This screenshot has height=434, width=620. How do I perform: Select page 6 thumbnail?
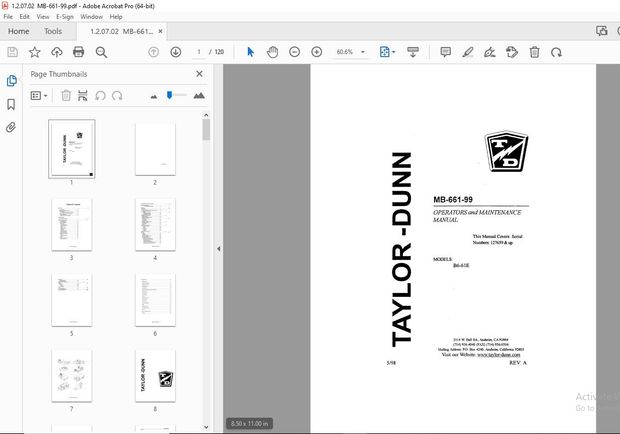tap(155, 300)
